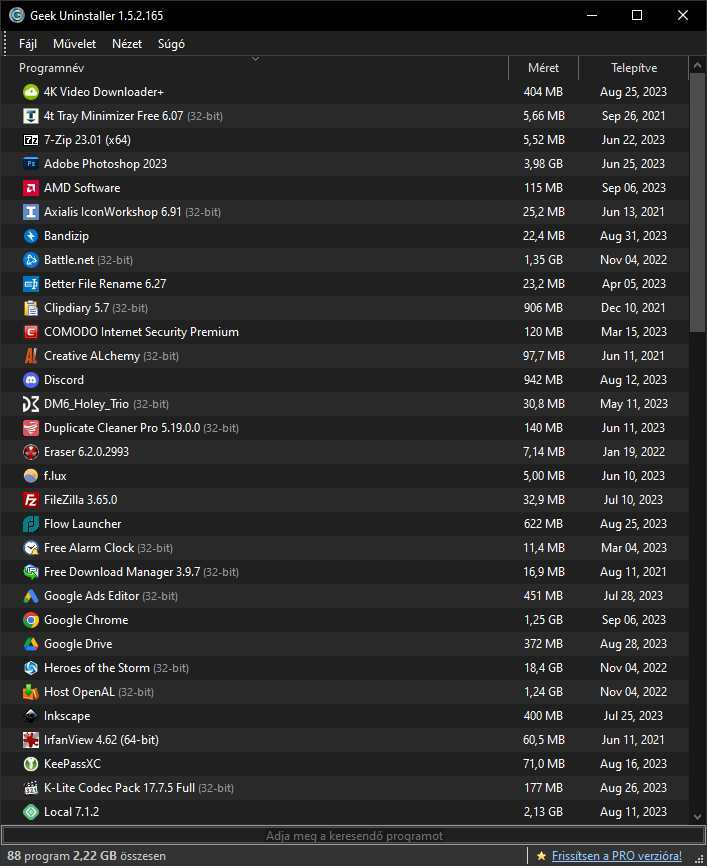Select the KeePassXC icon

tap(31, 764)
